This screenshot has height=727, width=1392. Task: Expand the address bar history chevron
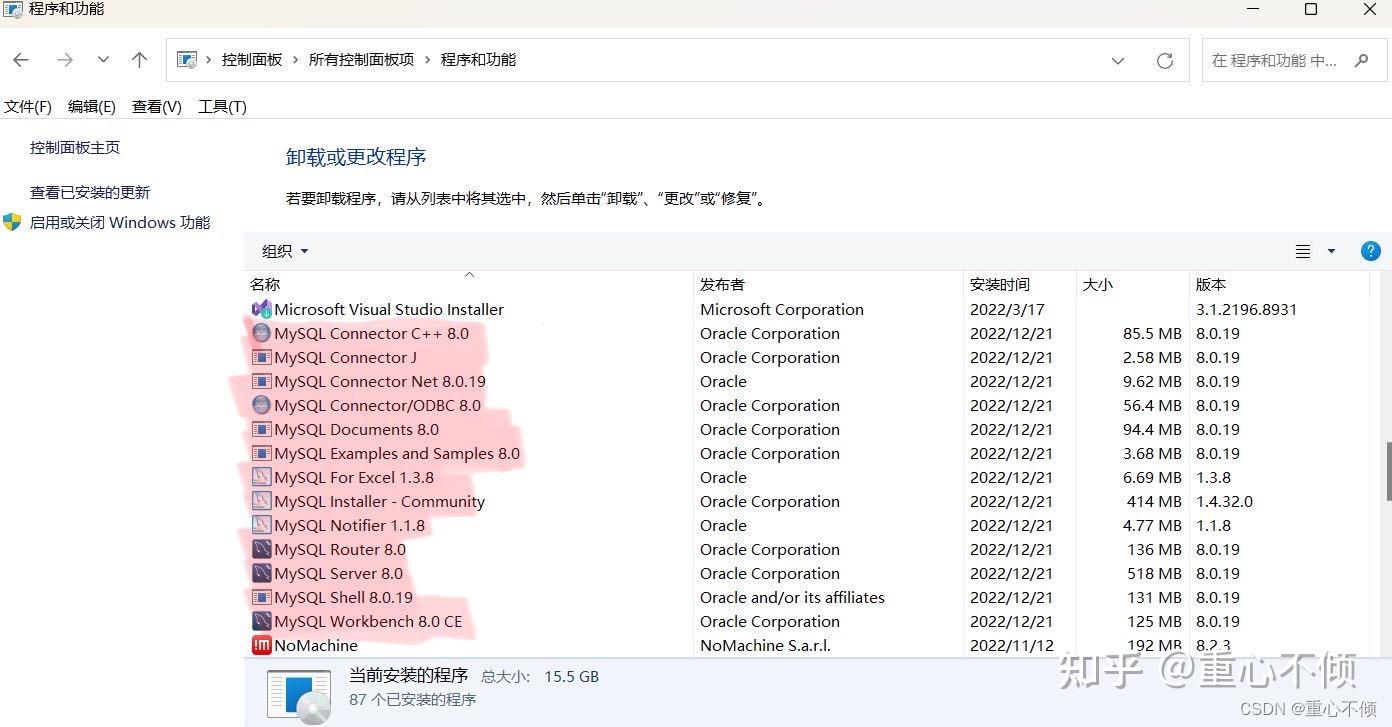click(1117, 60)
